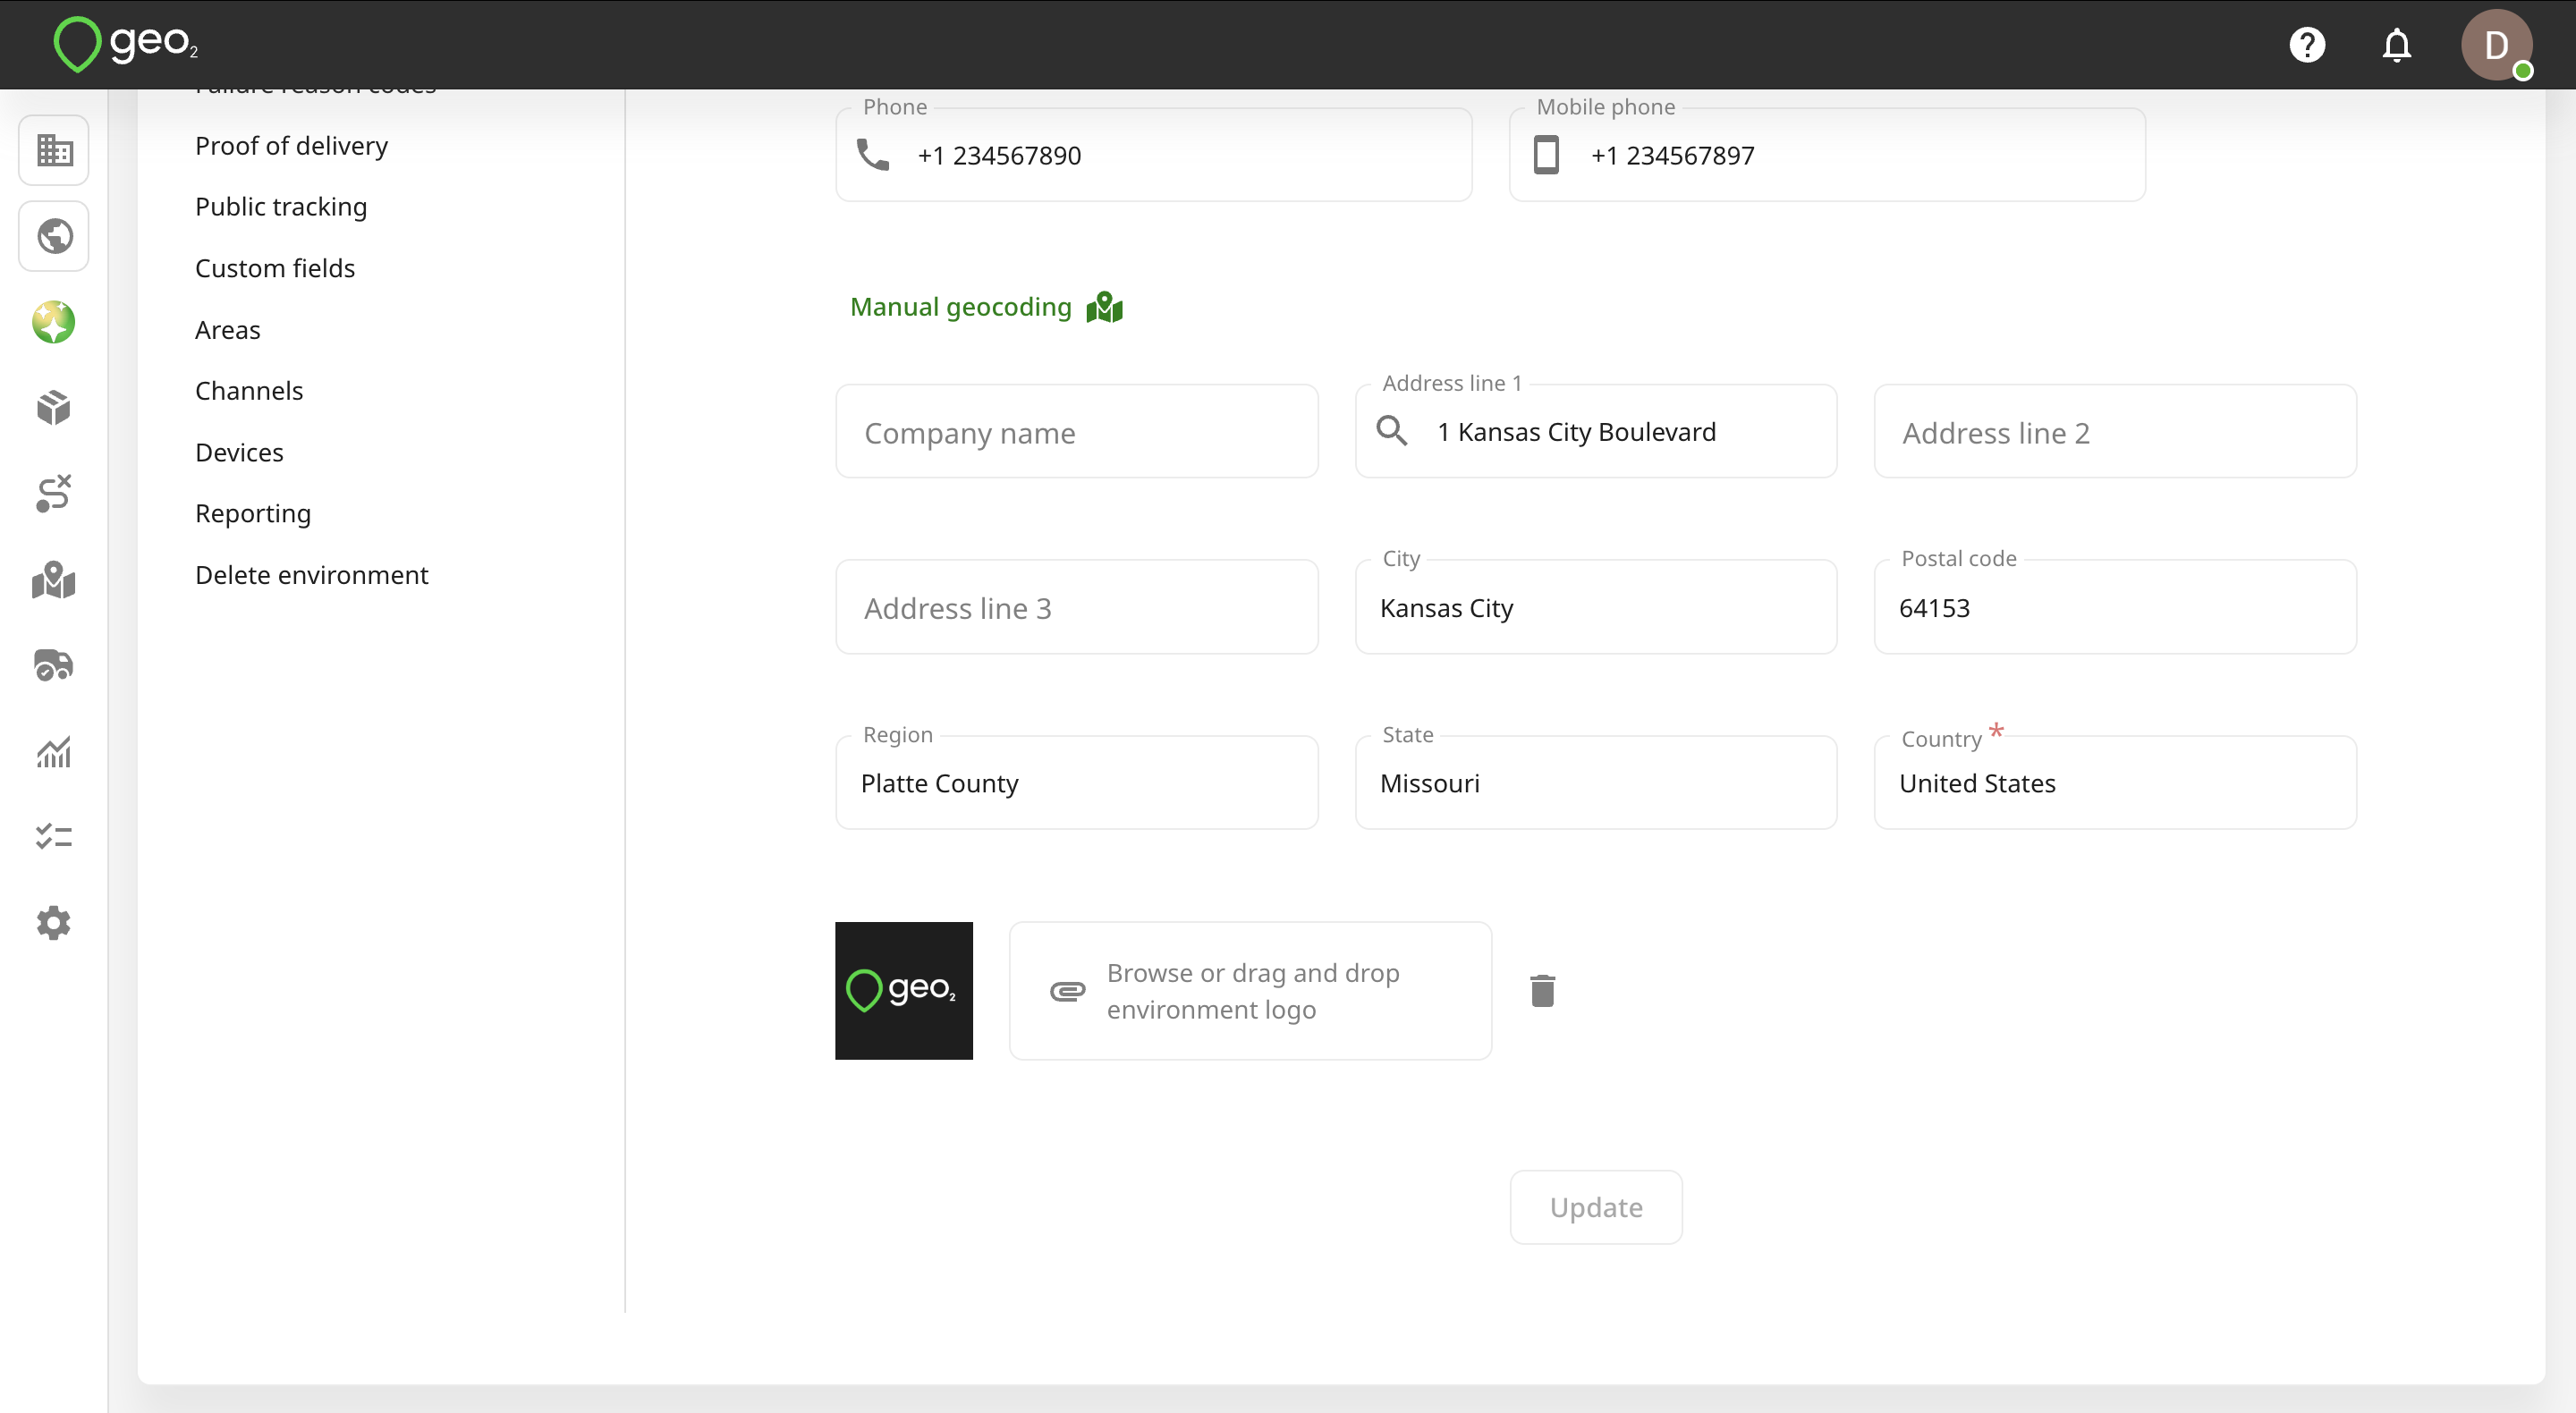Focus the Mobile phone field

pyautogui.click(x=1827, y=155)
